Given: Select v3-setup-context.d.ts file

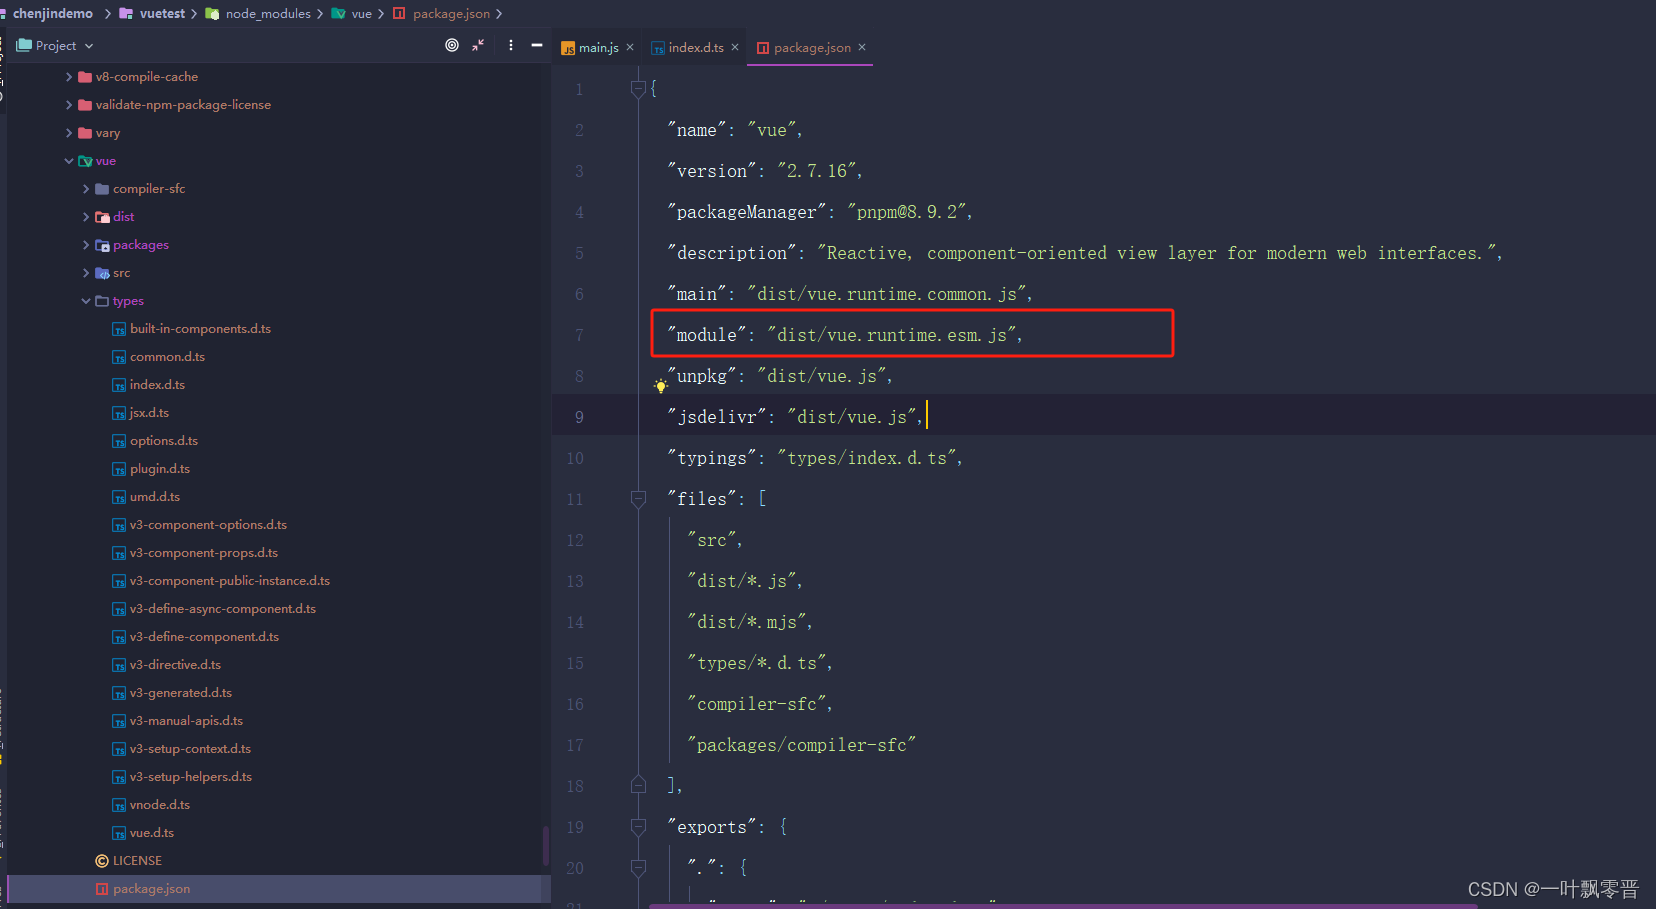Looking at the screenshot, I should 190,749.
